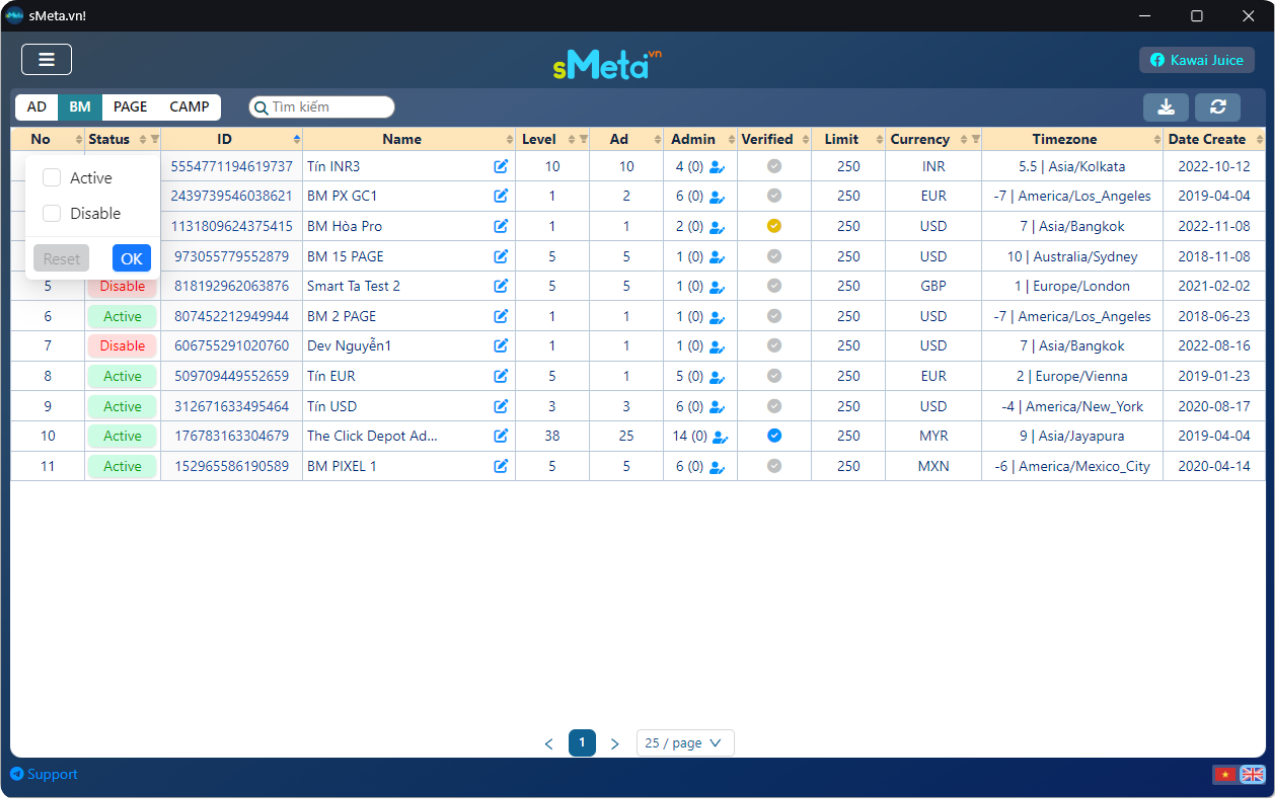This screenshot has height=800, width=1280.
Task: Edit name of Tín INR3
Action: (x=501, y=167)
